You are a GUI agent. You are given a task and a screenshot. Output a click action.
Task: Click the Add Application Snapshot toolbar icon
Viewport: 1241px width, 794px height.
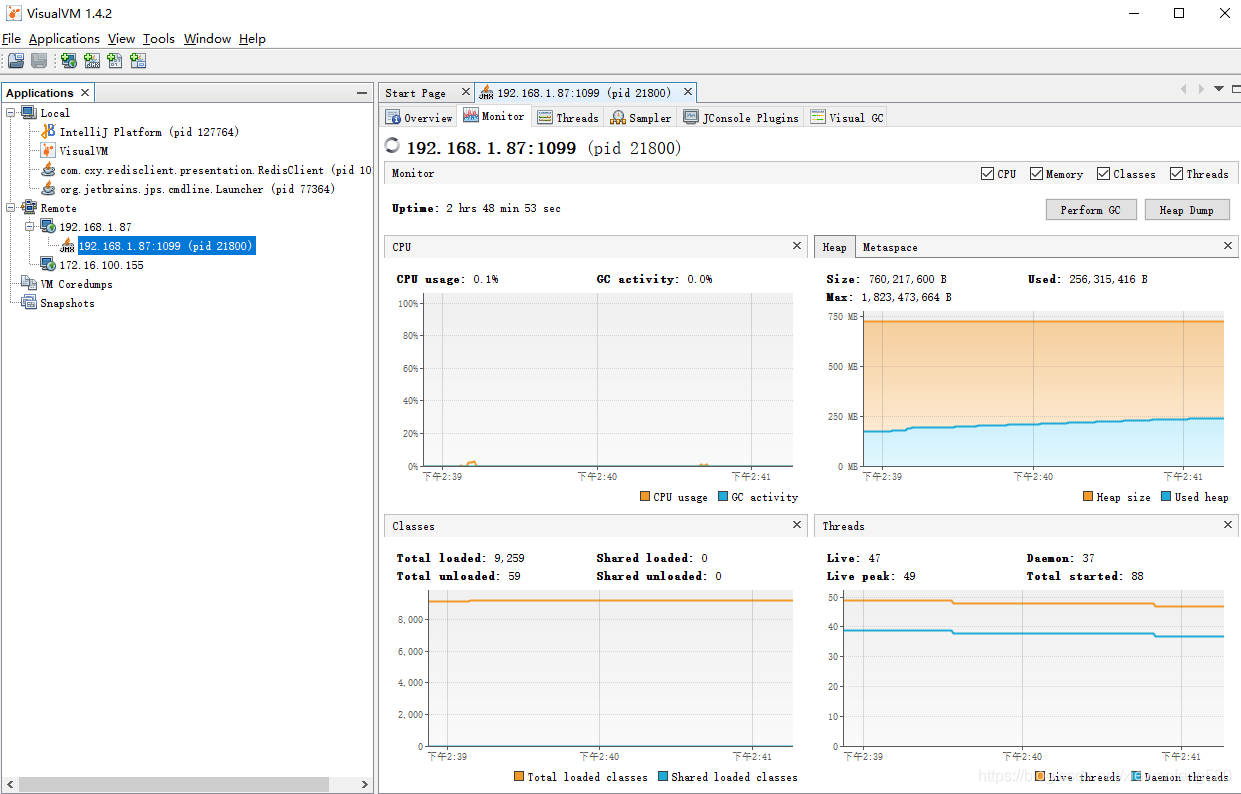pos(138,61)
